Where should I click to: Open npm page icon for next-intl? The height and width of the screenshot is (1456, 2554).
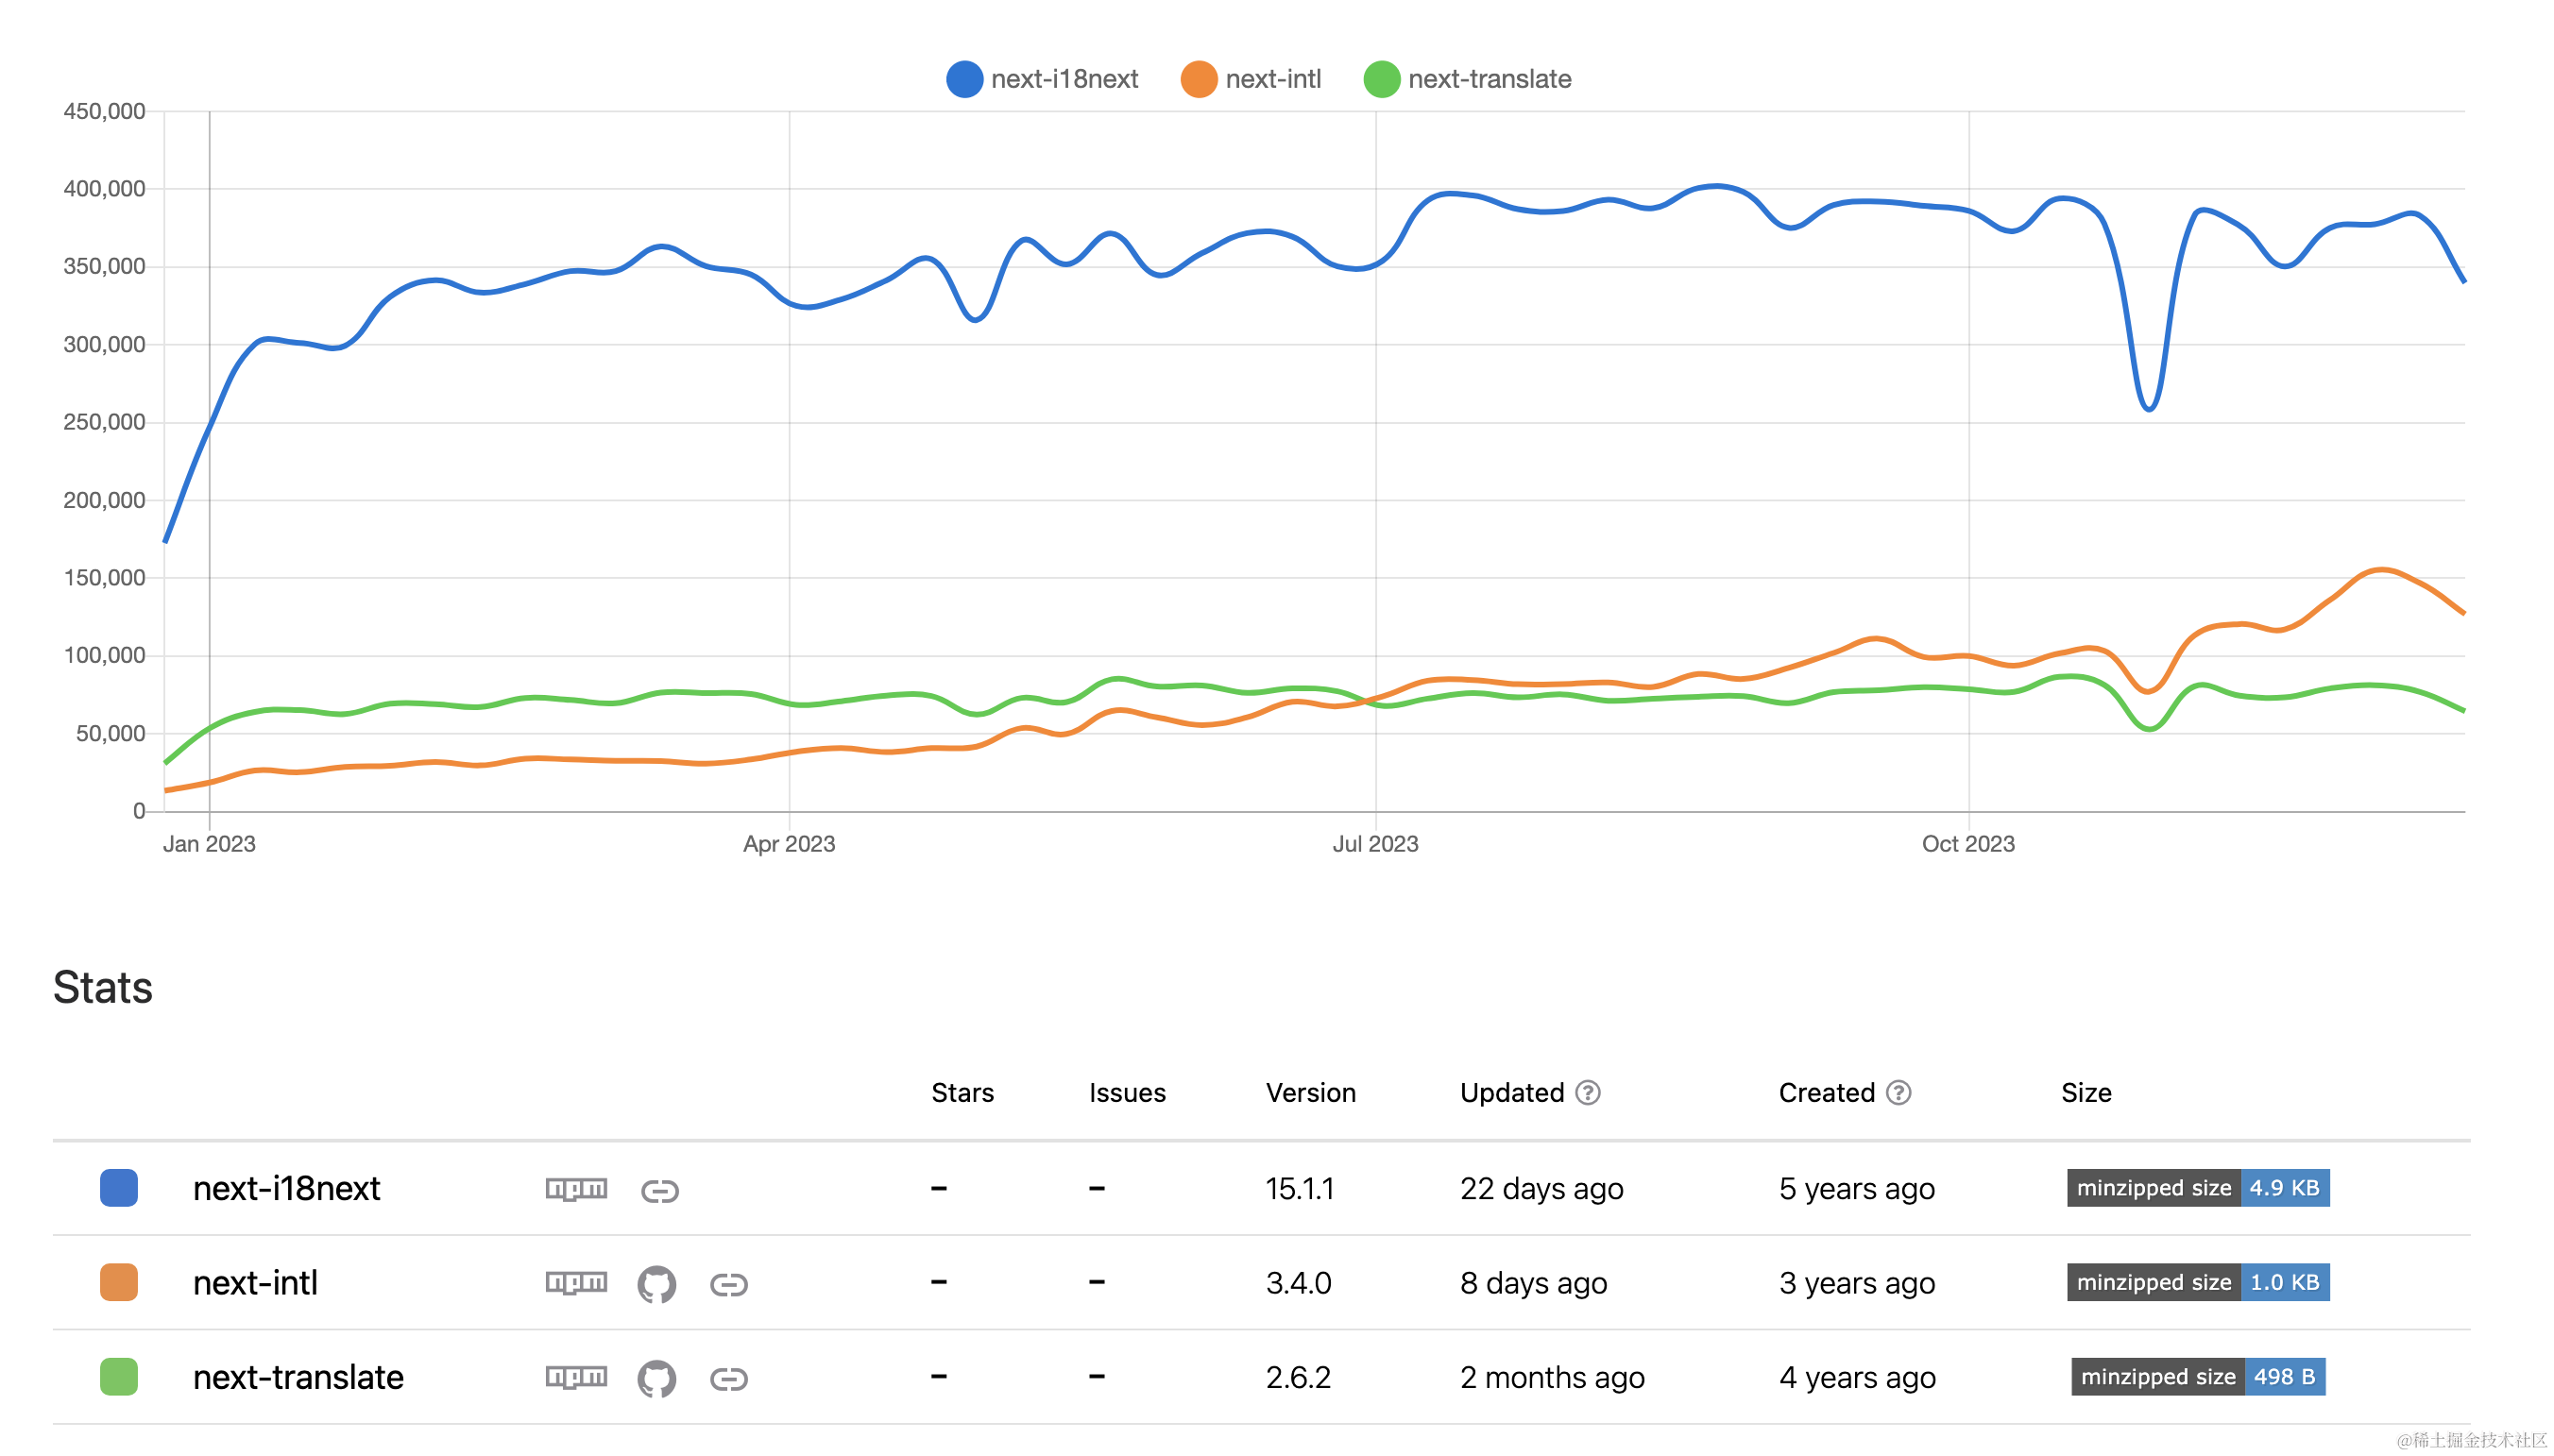click(576, 1283)
